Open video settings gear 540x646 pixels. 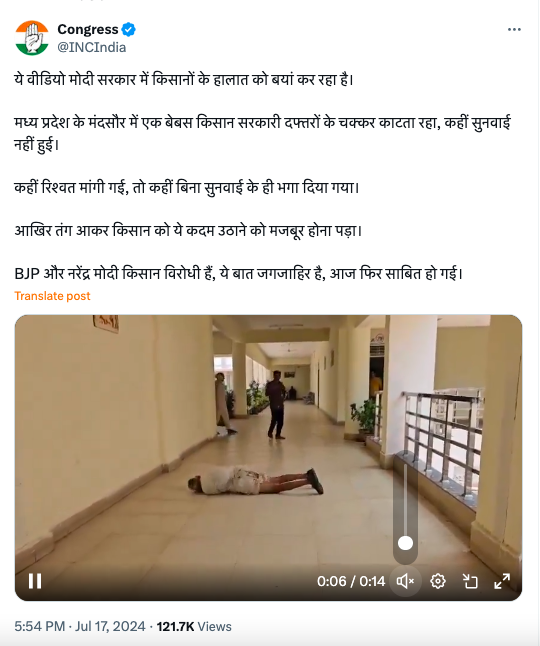(438, 581)
